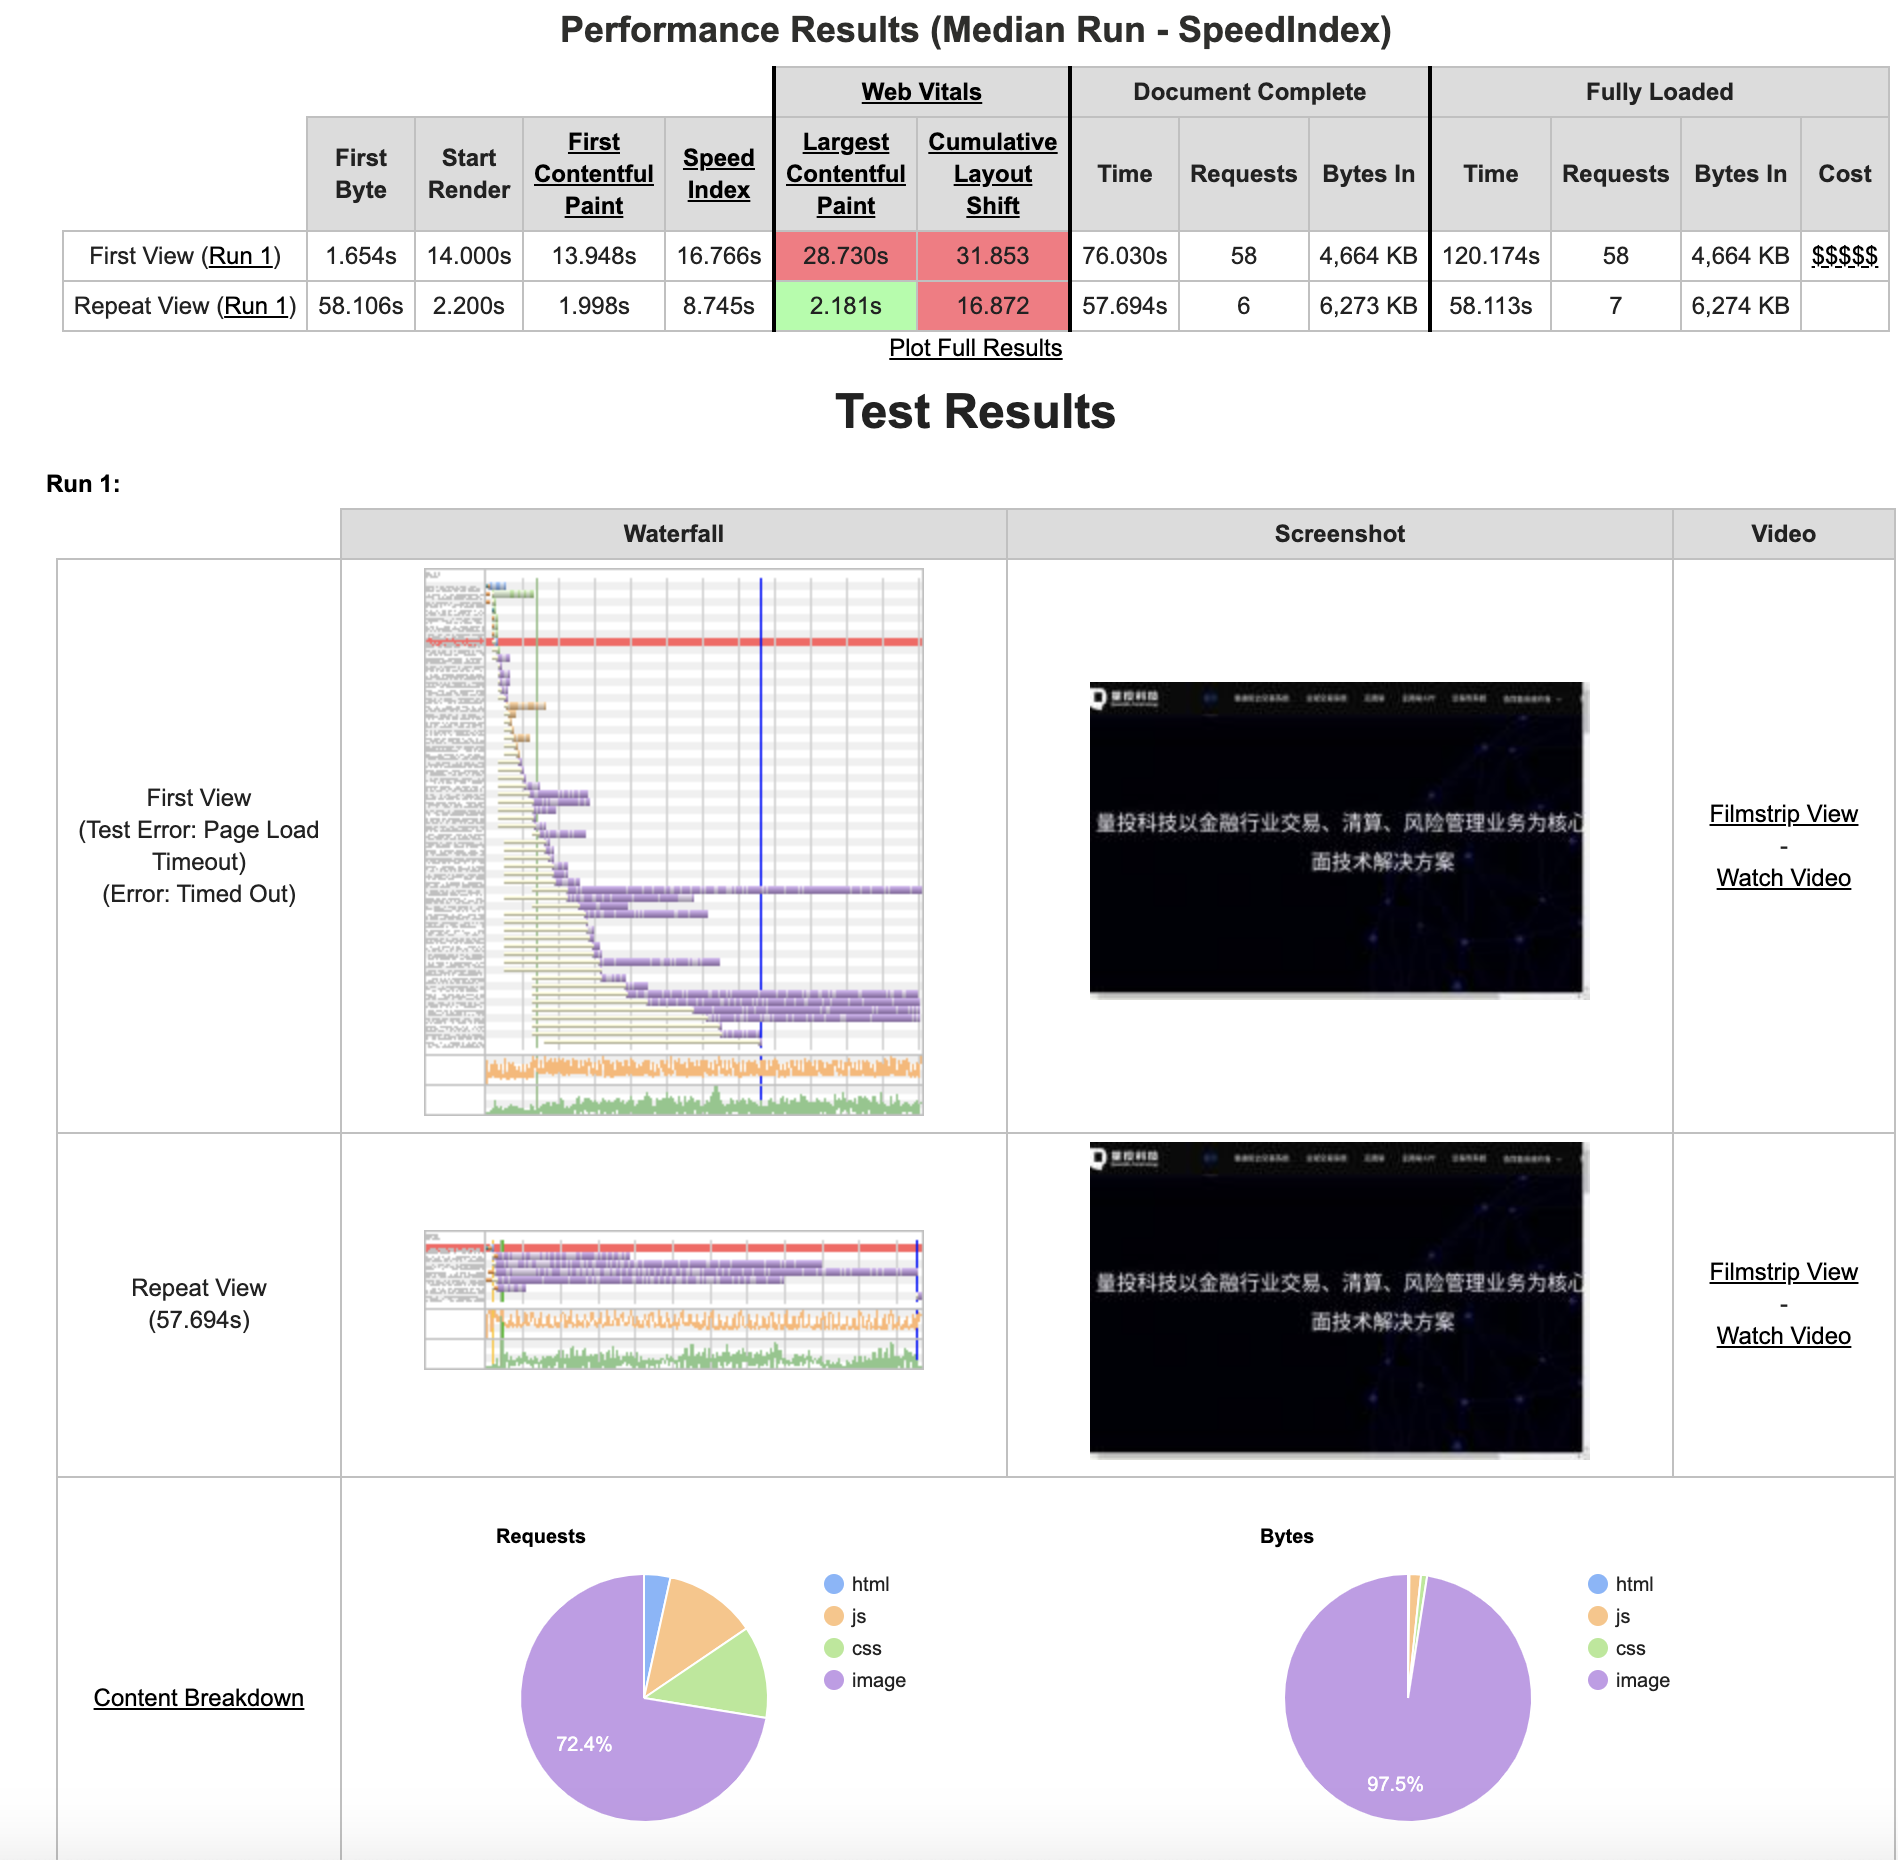1898x1860 pixels.
Task: Open Filmstrip View for Repeat View
Action: [1782, 1272]
